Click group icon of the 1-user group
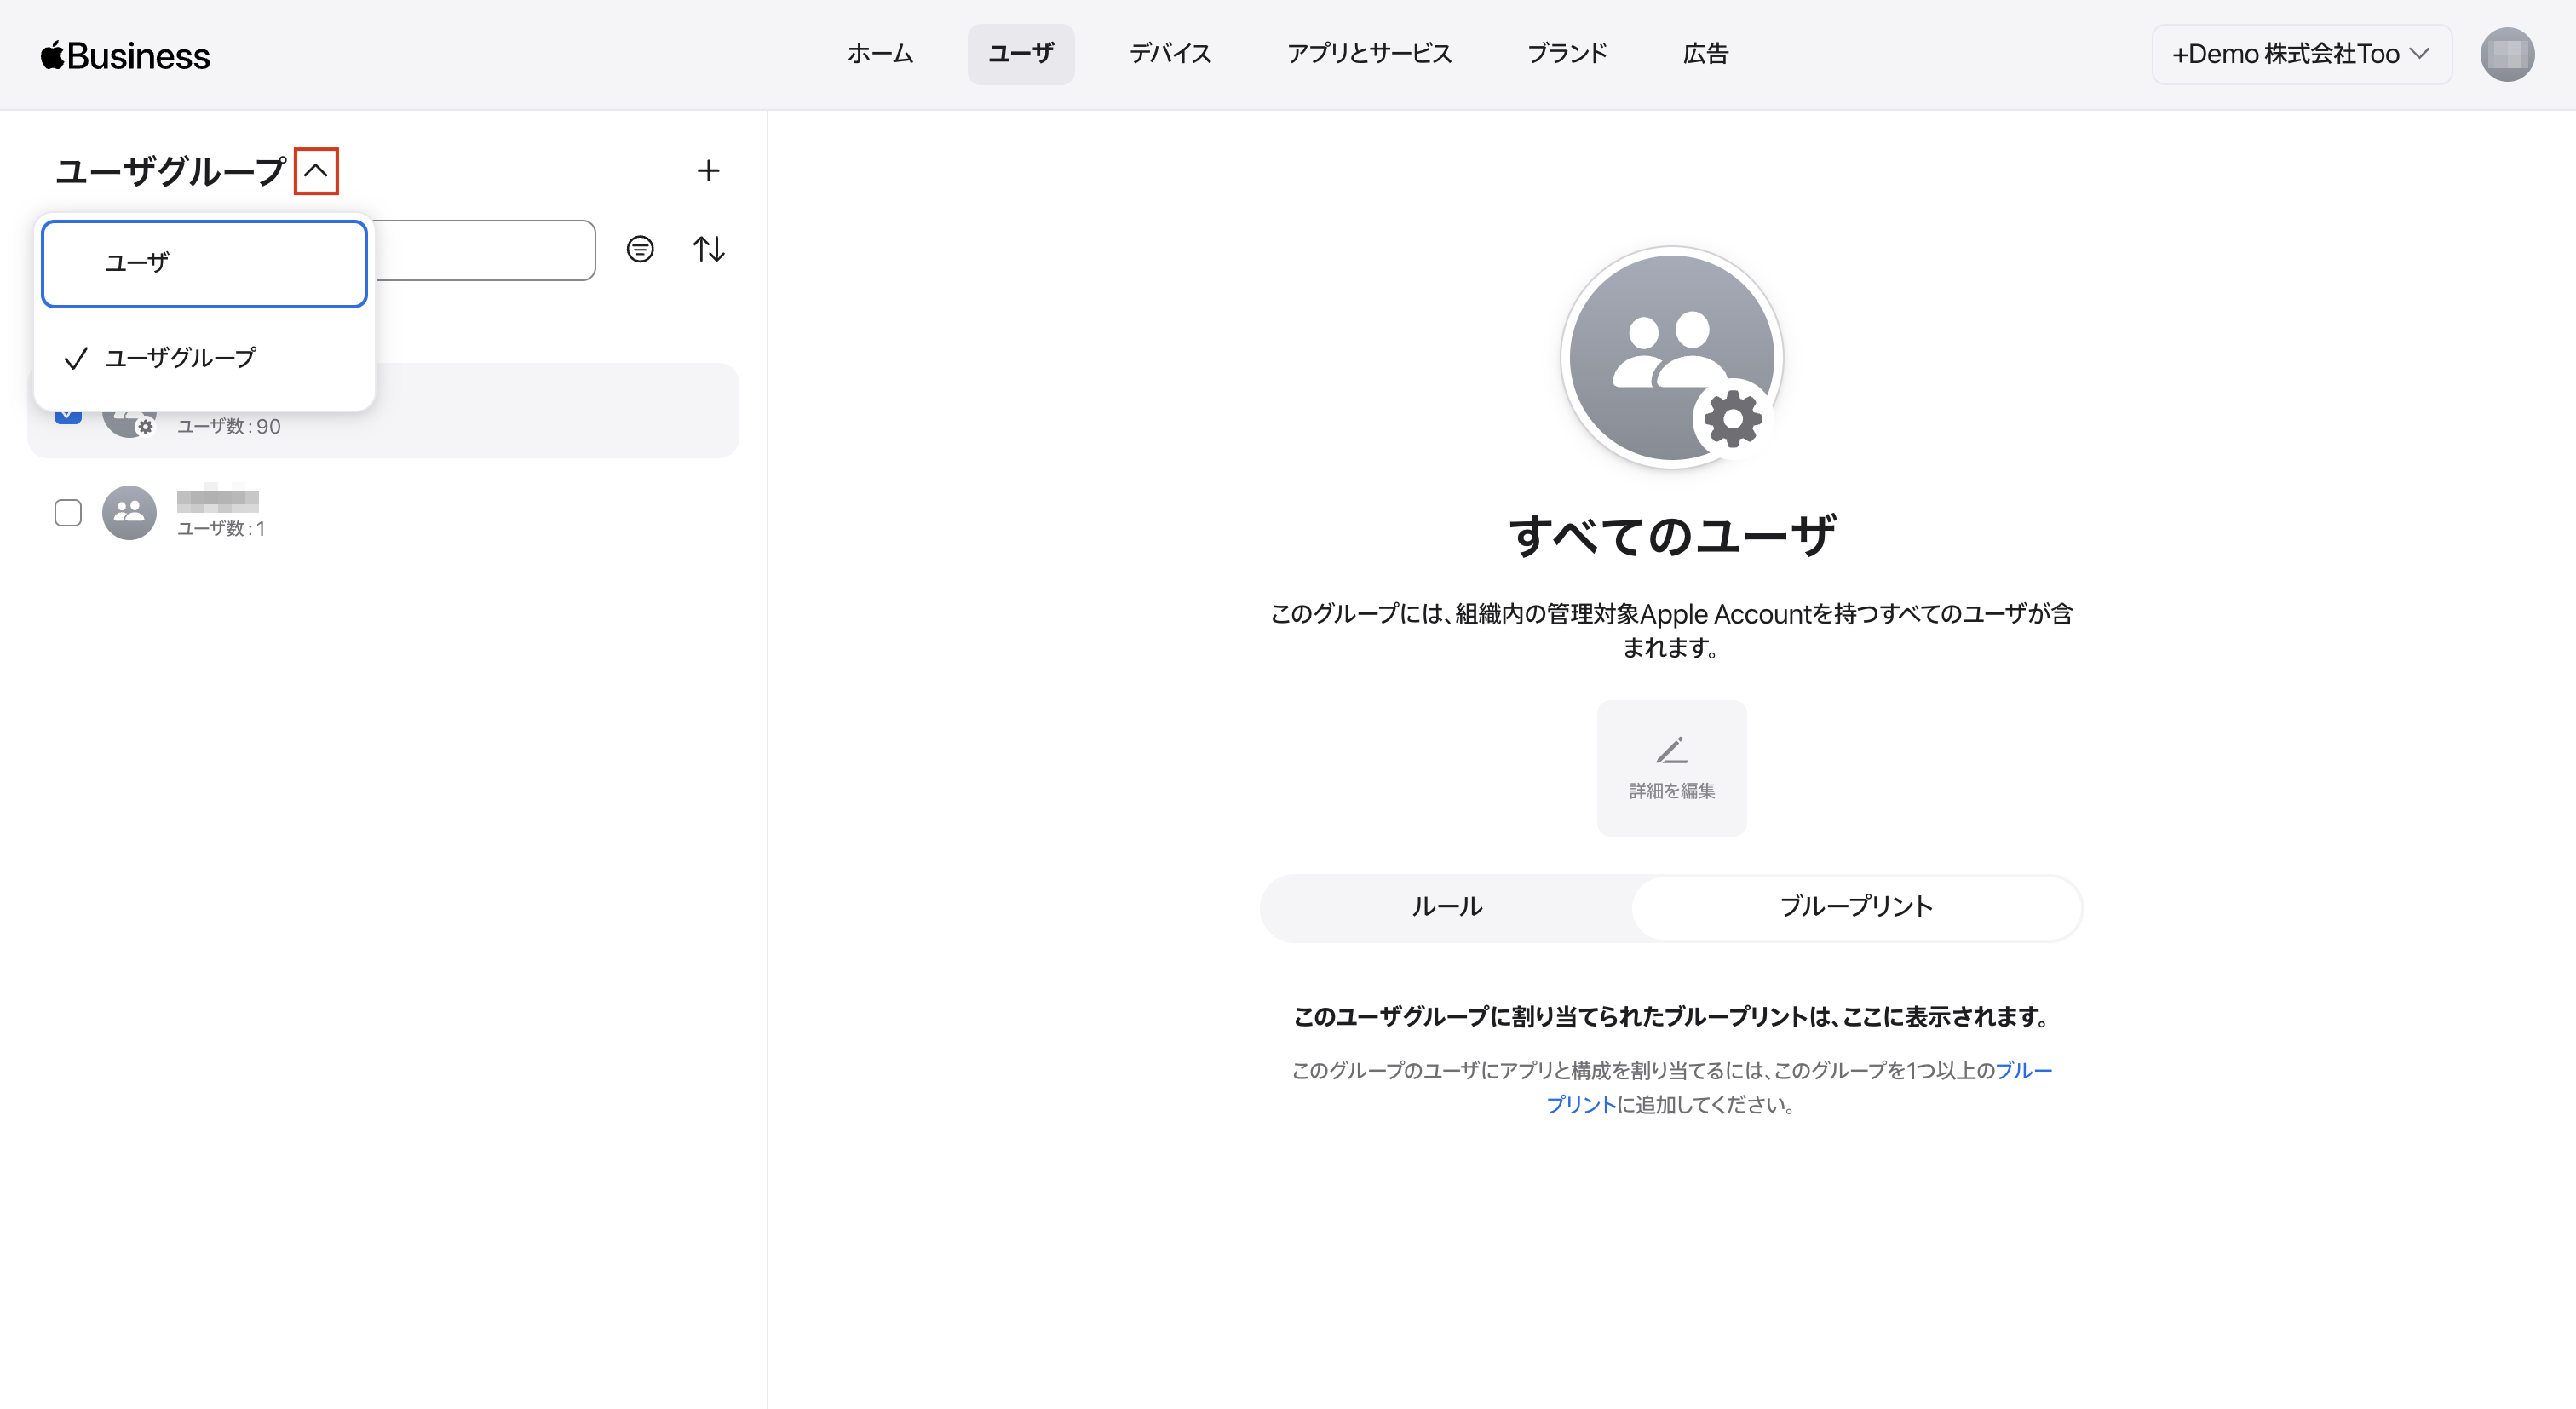The width and height of the screenshot is (2576, 1409). [129, 512]
